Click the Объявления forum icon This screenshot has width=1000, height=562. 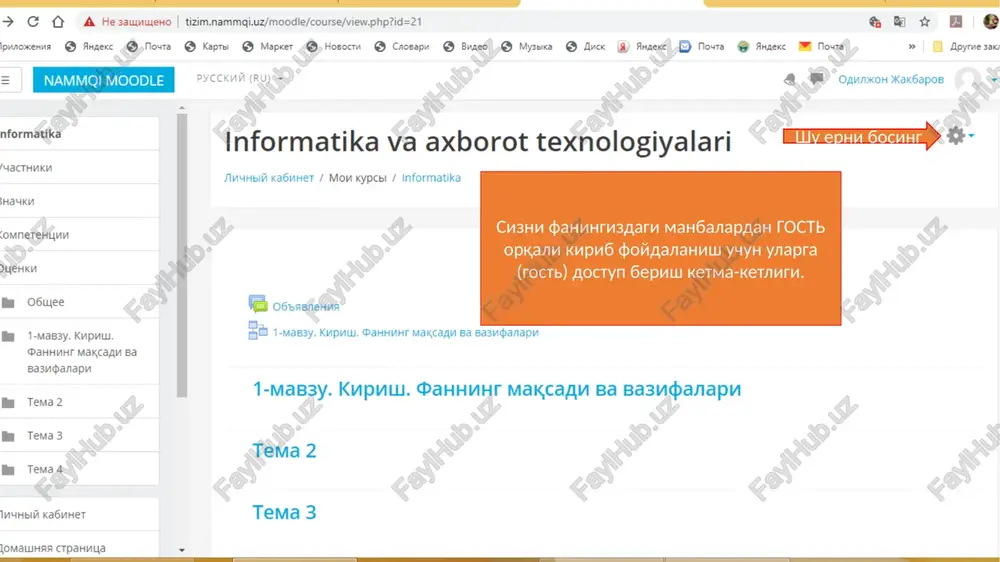coord(258,304)
